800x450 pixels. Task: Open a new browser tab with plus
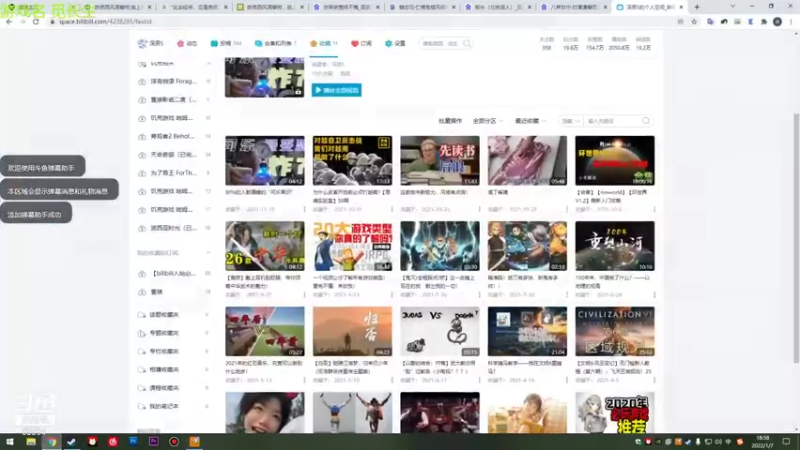(697, 7)
